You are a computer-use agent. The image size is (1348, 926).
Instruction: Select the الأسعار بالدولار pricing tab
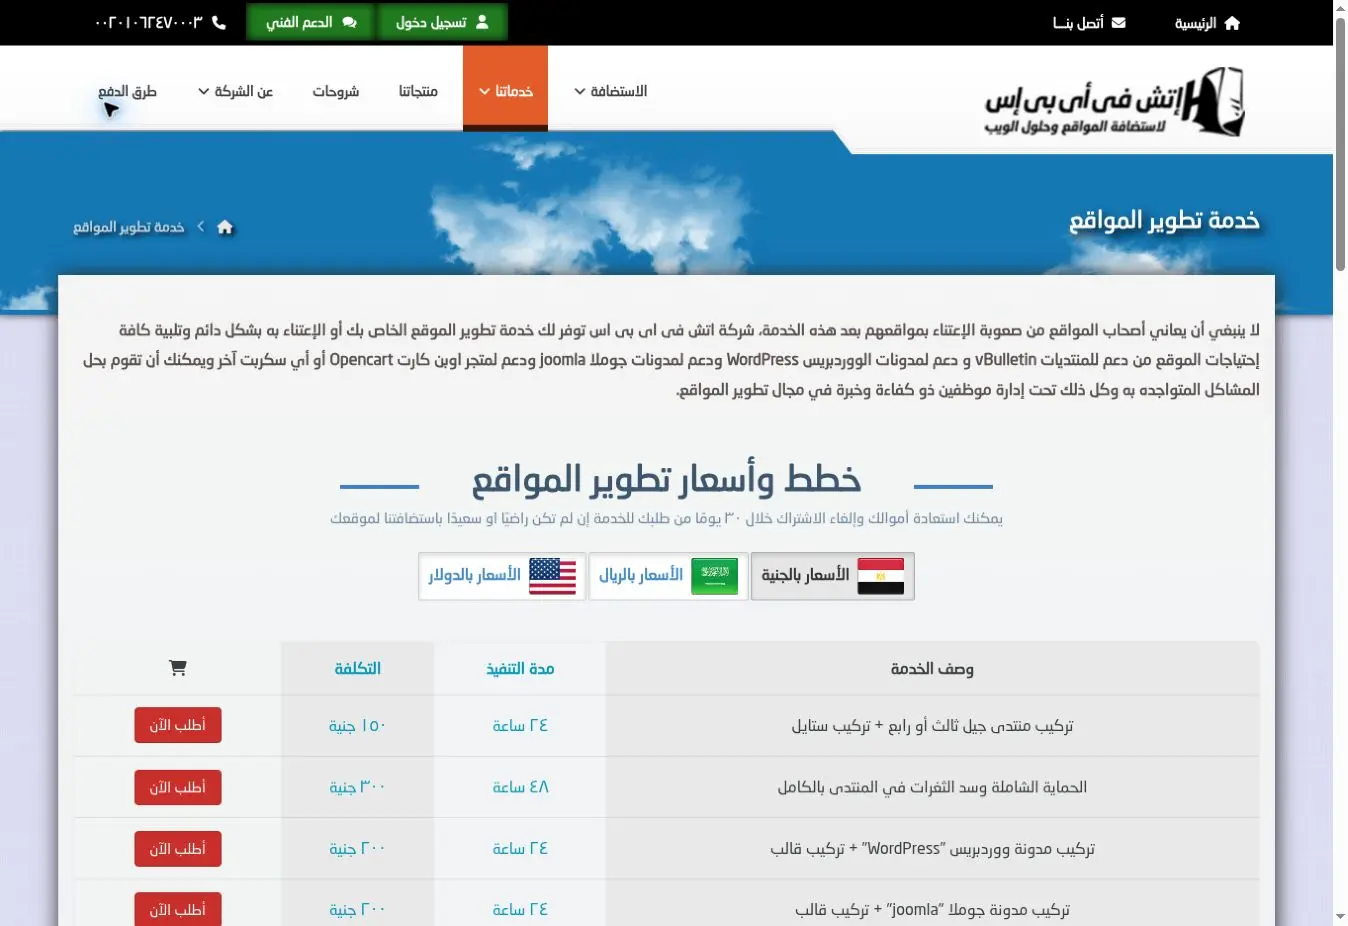tap(502, 576)
